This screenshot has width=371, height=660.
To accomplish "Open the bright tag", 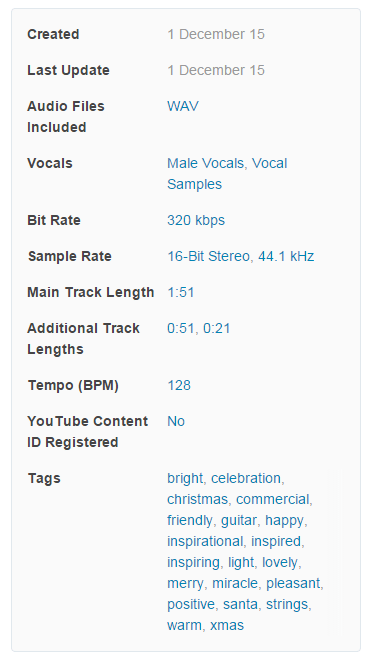I will [185, 479].
